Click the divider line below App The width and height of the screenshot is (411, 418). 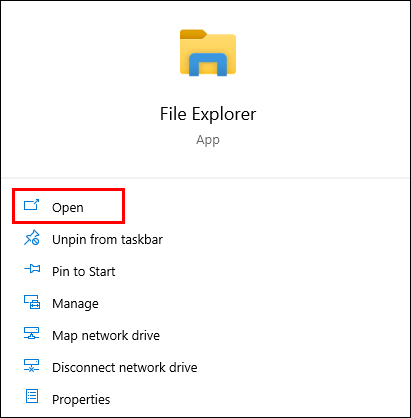point(205,178)
